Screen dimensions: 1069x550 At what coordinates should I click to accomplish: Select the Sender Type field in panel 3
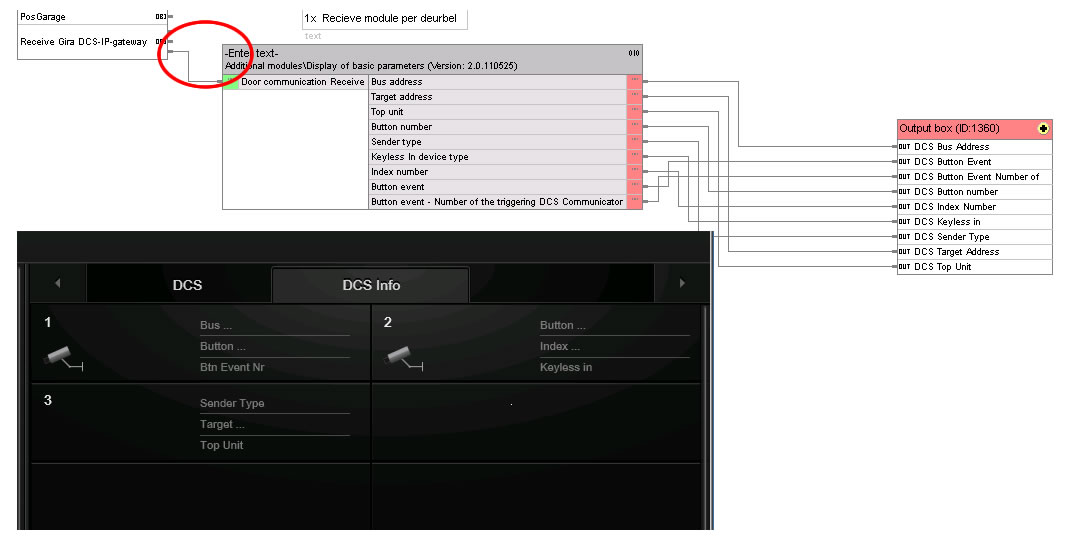[x=232, y=403]
